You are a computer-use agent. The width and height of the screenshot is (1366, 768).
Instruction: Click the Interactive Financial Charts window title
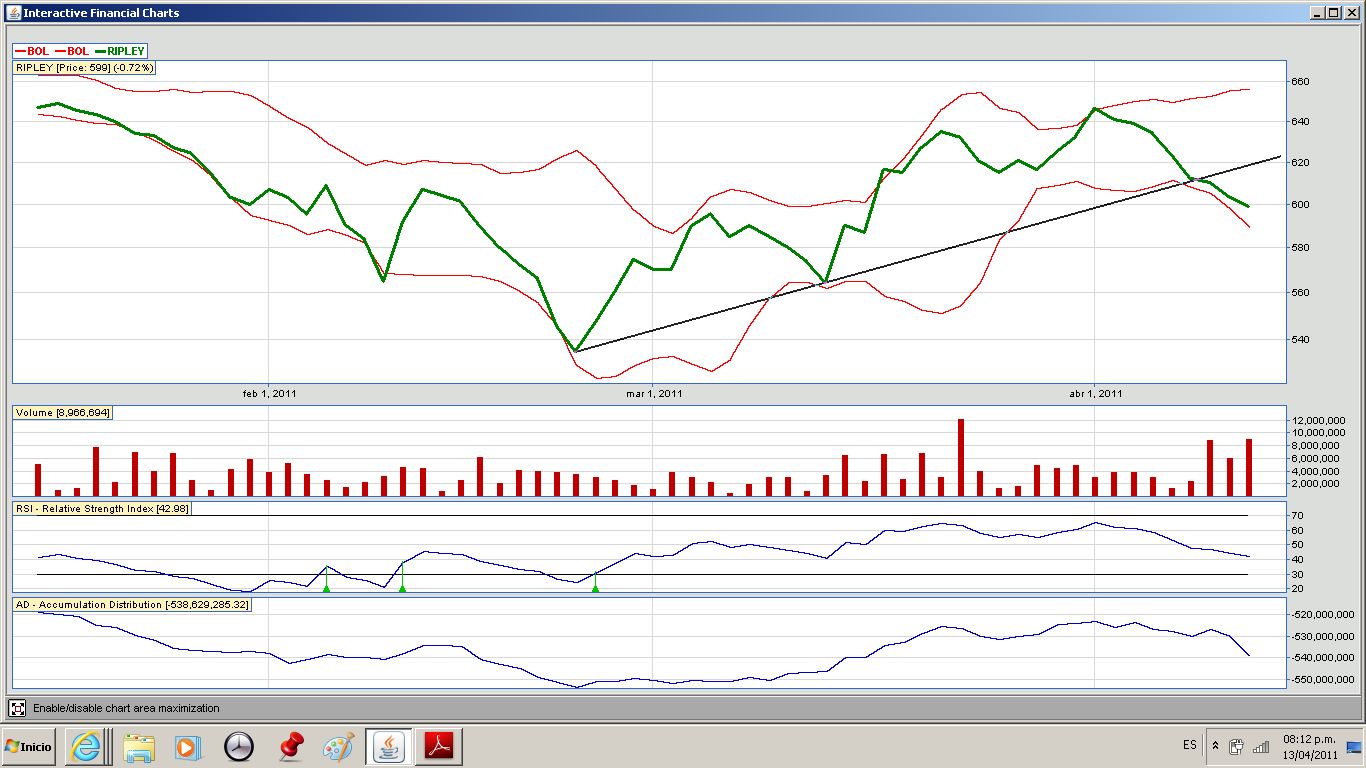(102, 13)
